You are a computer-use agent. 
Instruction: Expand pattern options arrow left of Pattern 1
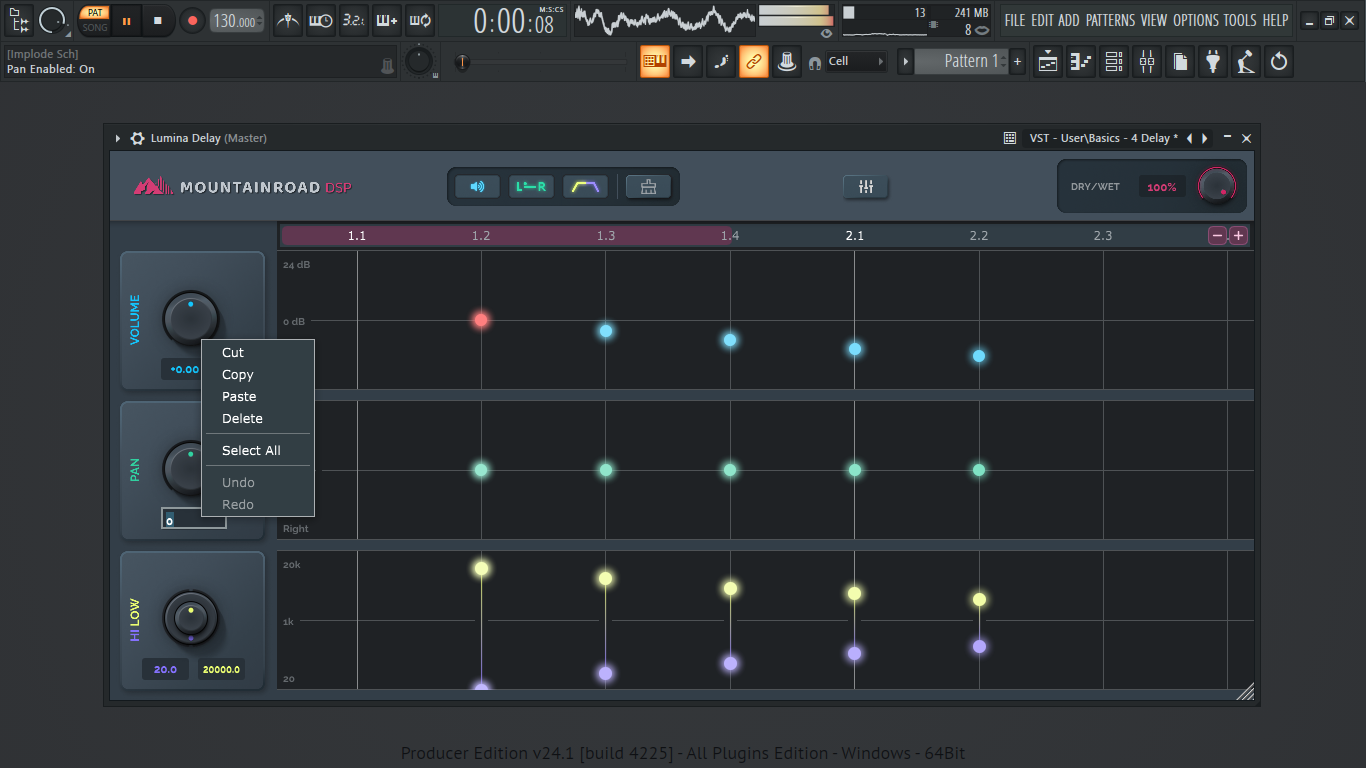click(905, 61)
